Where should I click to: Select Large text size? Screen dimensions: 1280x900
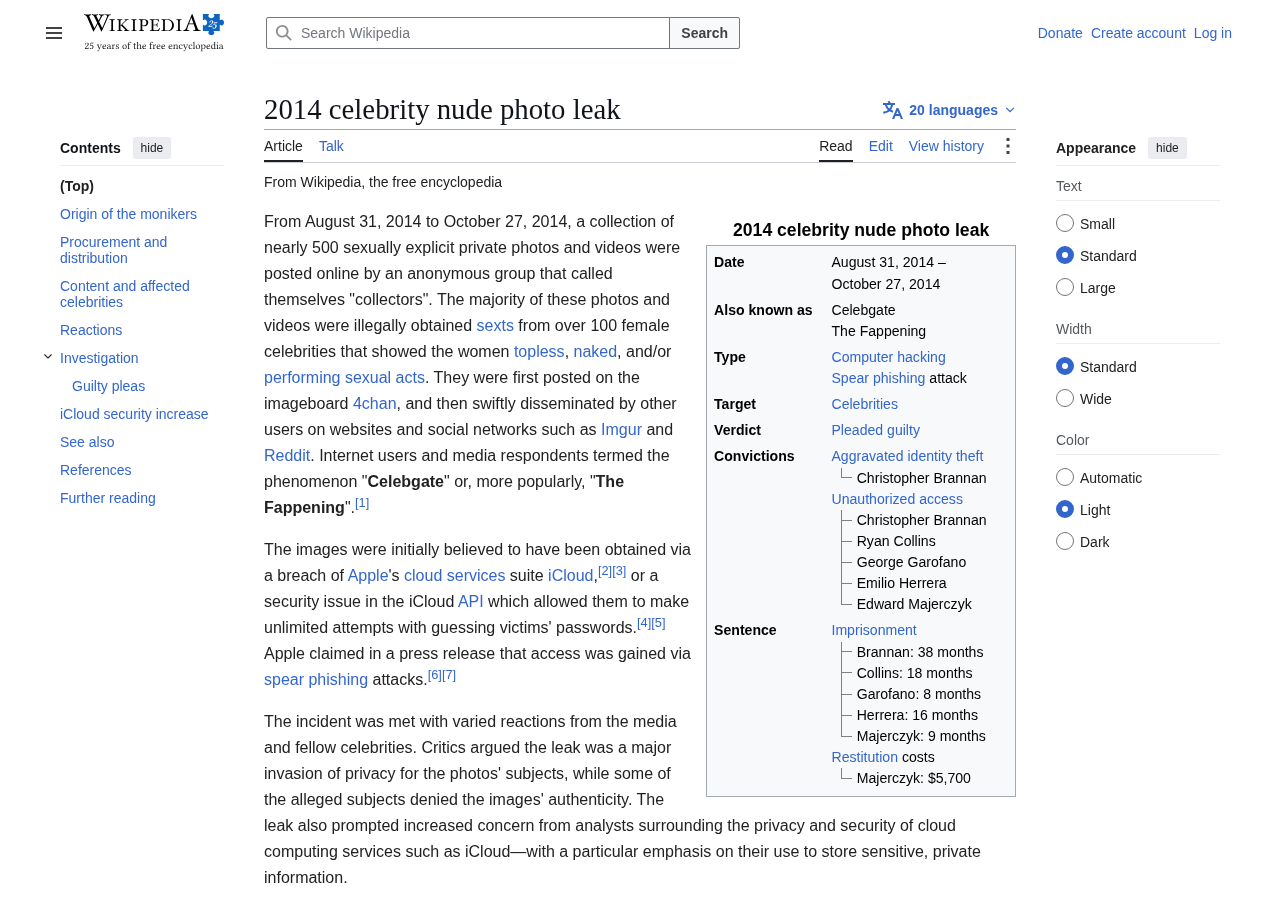[x=1065, y=287]
